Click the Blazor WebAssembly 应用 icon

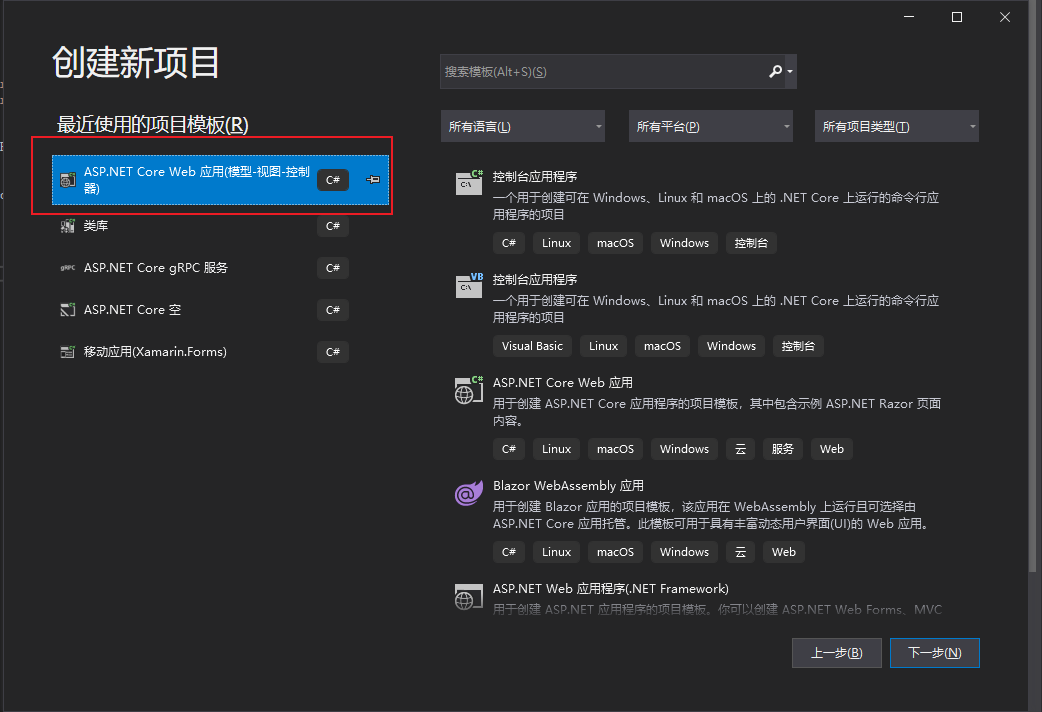pyautogui.click(x=469, y=492)
